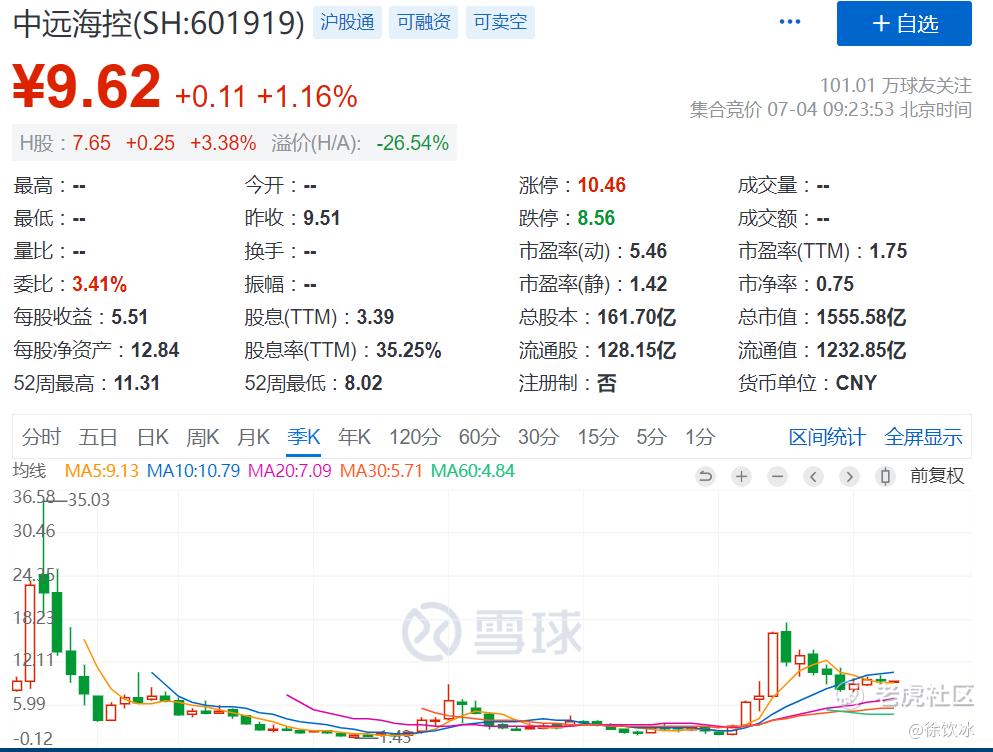993x752 pixels.
Task: Click the 流通值 value 1232.85亿
Action: 861,350
